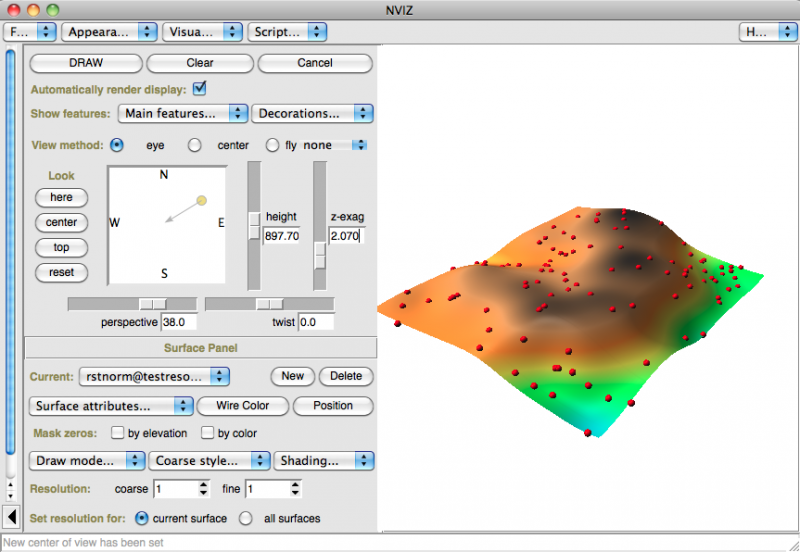Click the left-arrow panel collapse icon
Image resolution: width=800 pixels, height=552 pixels.
click(11, 517)
